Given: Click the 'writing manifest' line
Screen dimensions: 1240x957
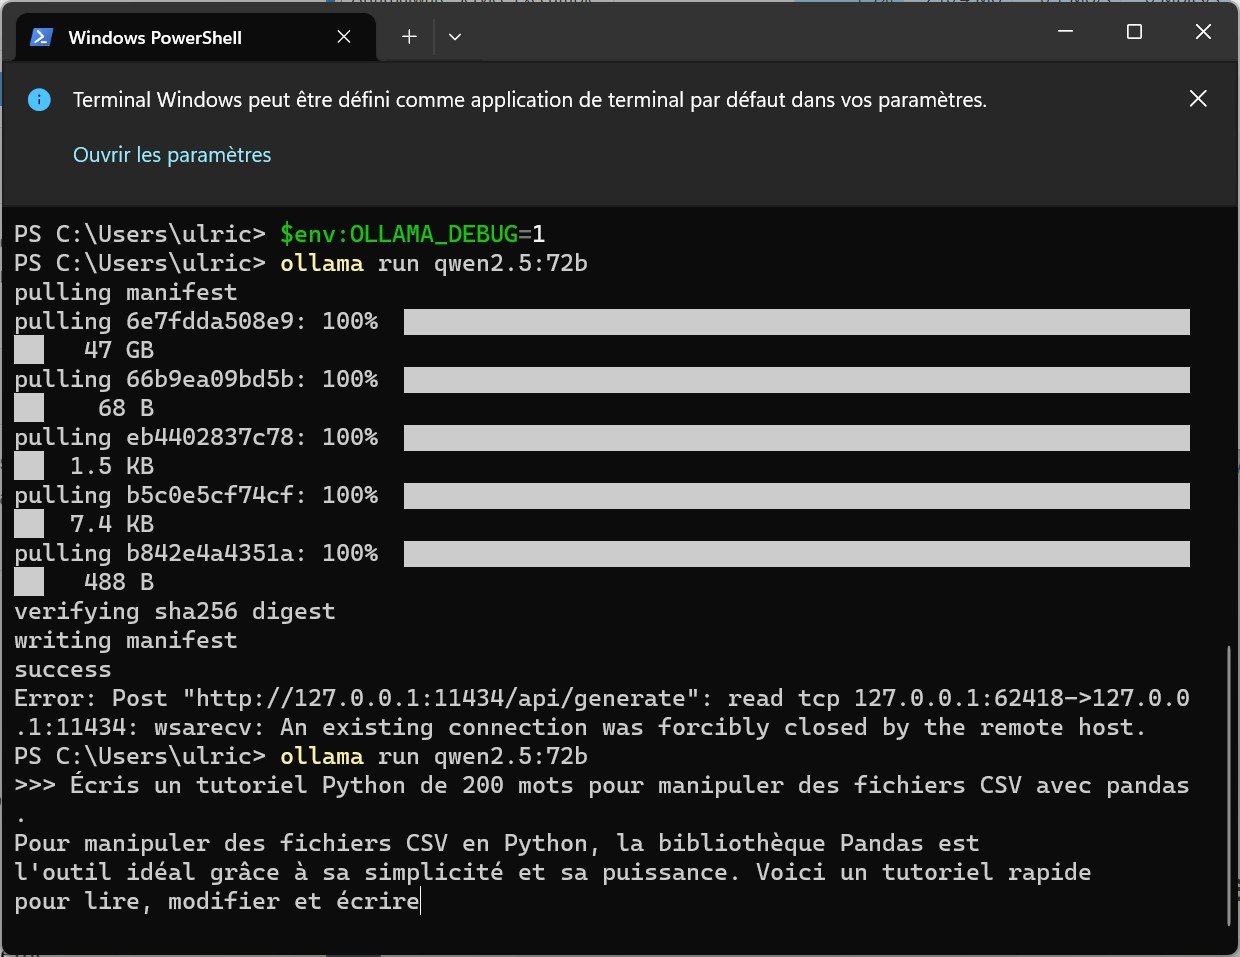Looking at the screenshot, I should 126,640.
